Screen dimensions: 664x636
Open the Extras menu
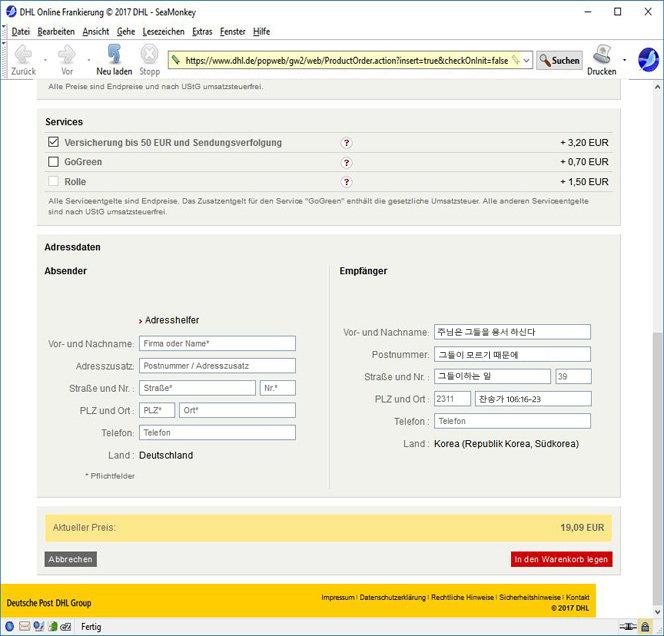point(202,31)
